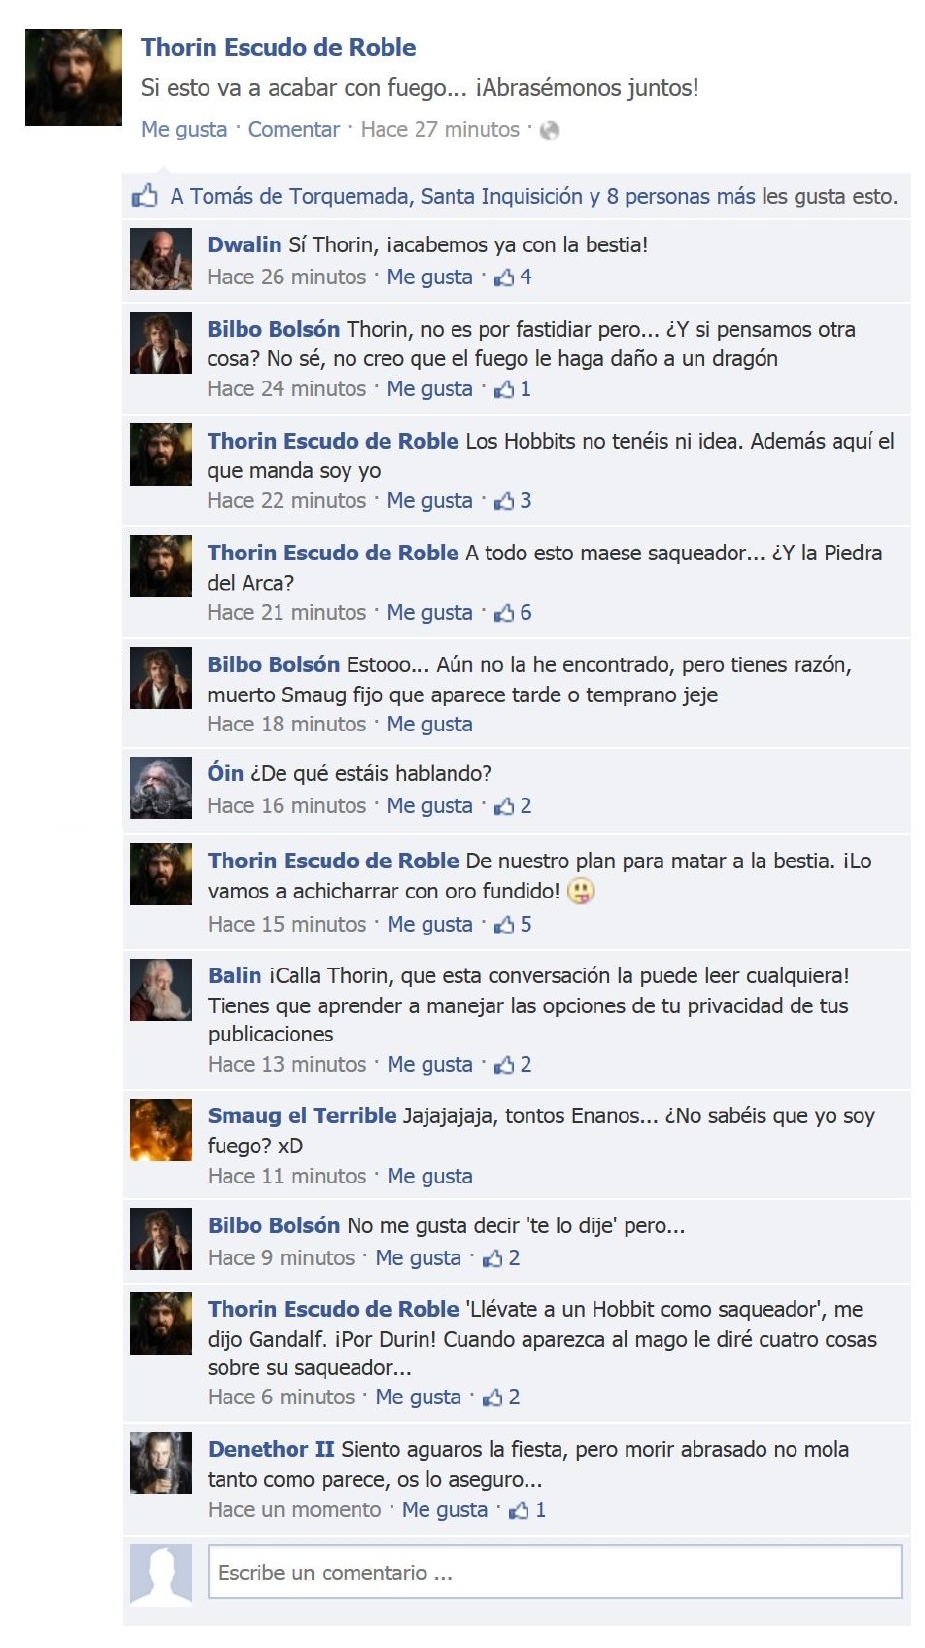Like Smaug el Terrible's comment
This screenshot has width=925, height=1648.
coord(430,1177)
